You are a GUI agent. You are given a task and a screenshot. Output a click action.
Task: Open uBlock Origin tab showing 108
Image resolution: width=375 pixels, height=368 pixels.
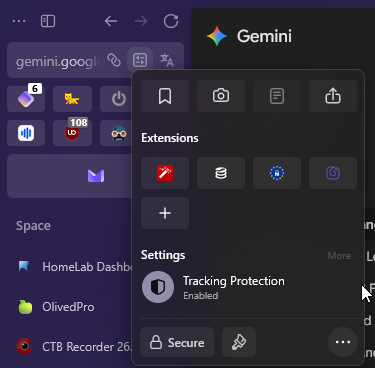72,133
